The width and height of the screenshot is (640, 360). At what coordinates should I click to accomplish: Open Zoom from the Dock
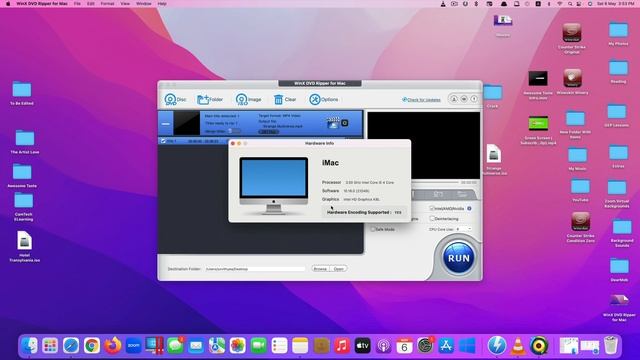click(x=133, y=346)
